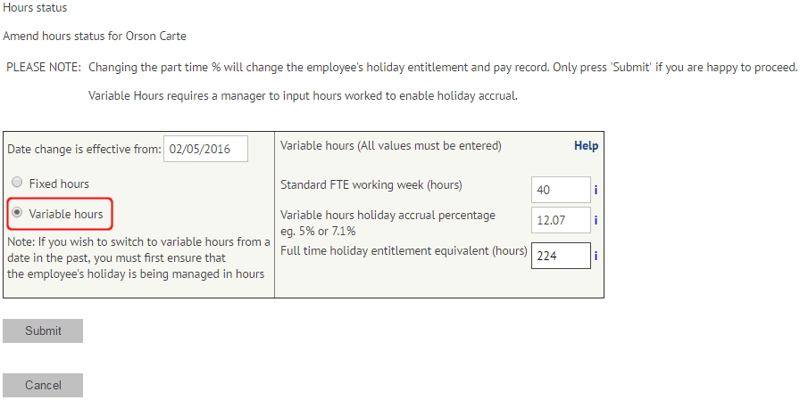The image size is (800, 400).
Task: Click the Standard FTE hours field showing 40
Action: click(561, 190)
